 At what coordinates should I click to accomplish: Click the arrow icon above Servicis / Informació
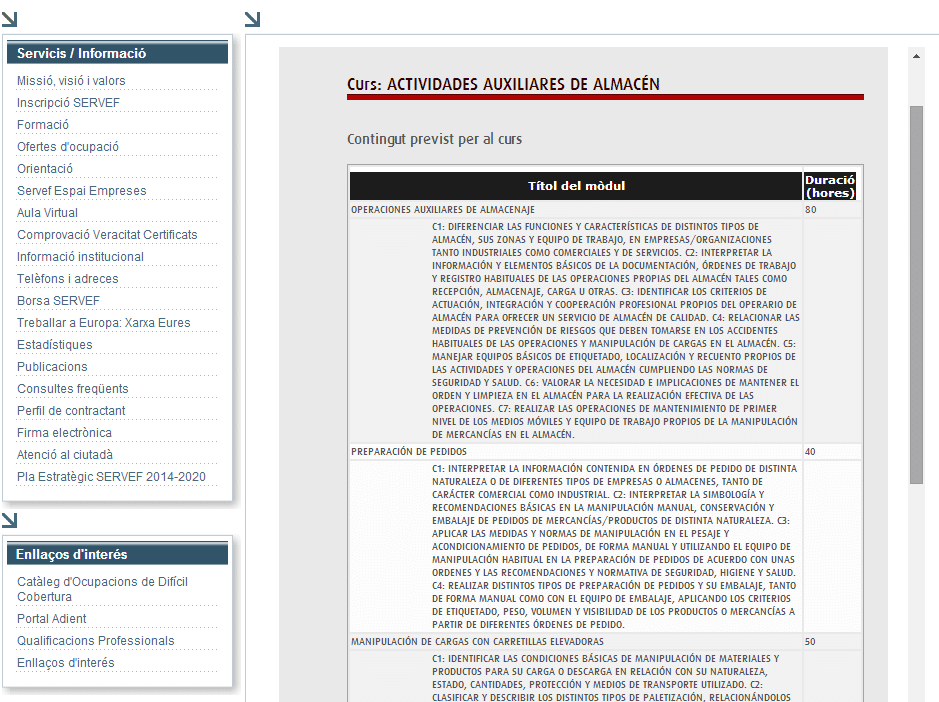(9, 19)
